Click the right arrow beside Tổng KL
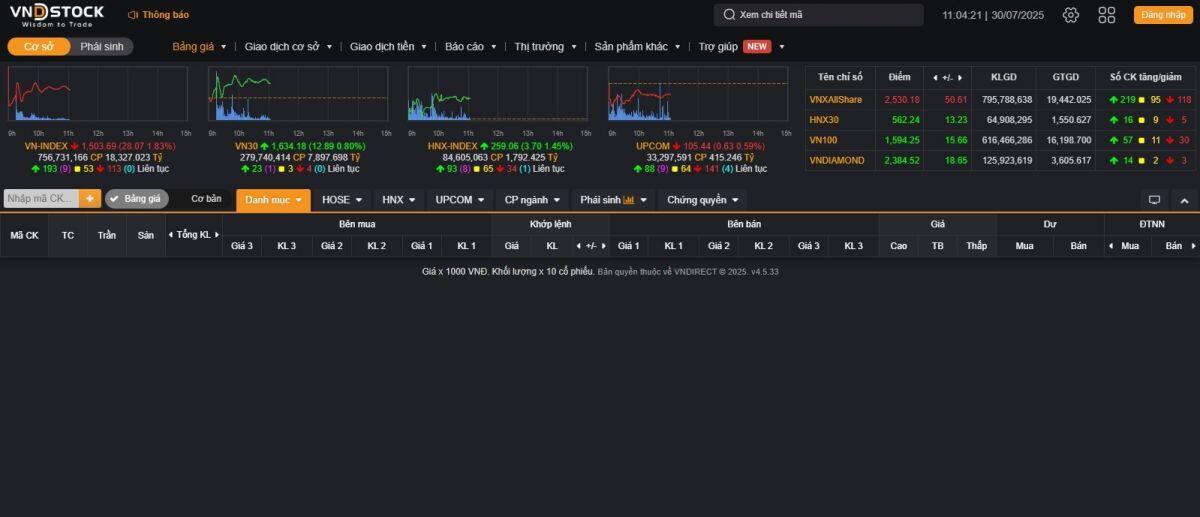The height and width of the screenshot is (517, 1200). click(217, 235)
